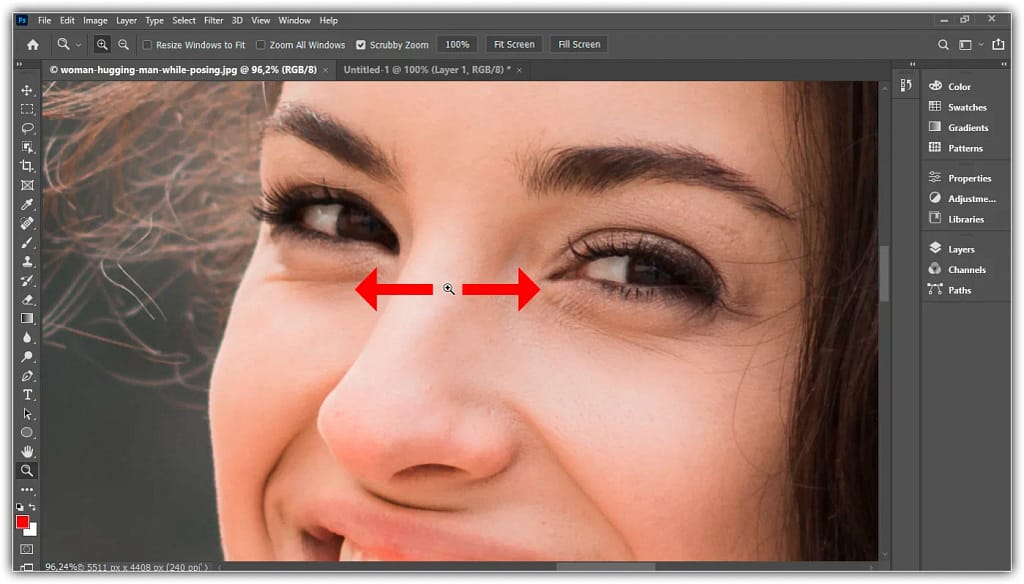Select the Crop tool
Screen dimensions: 1024x584
pos(27,166)
